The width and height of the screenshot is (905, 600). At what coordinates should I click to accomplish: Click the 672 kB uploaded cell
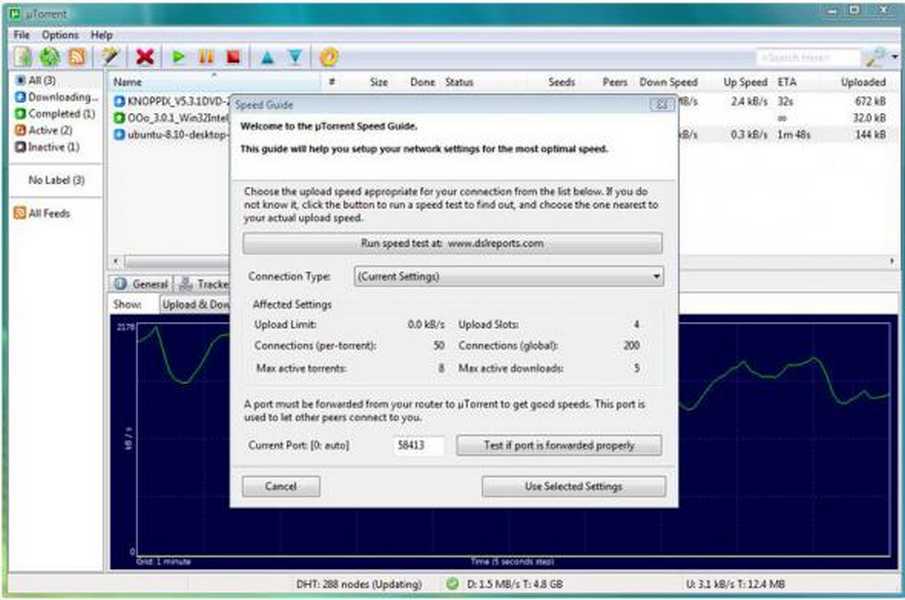coord(870,102)
